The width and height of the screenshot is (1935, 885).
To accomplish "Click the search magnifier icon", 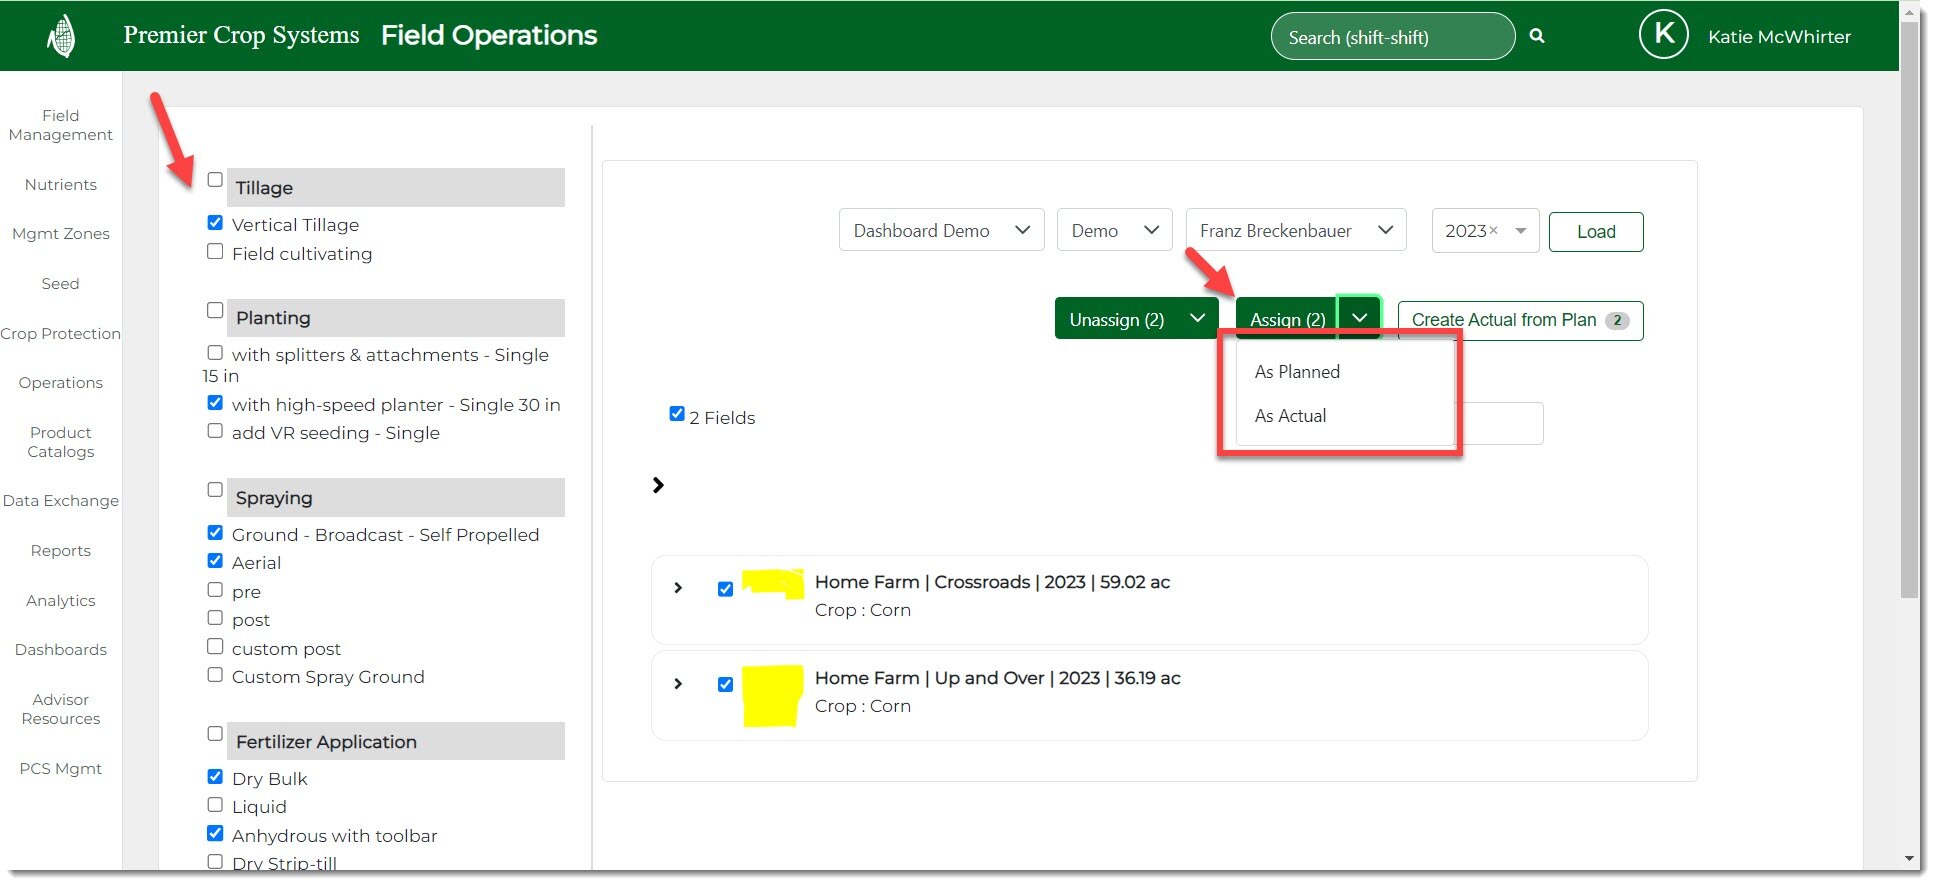I will [x=1537, y=36].
